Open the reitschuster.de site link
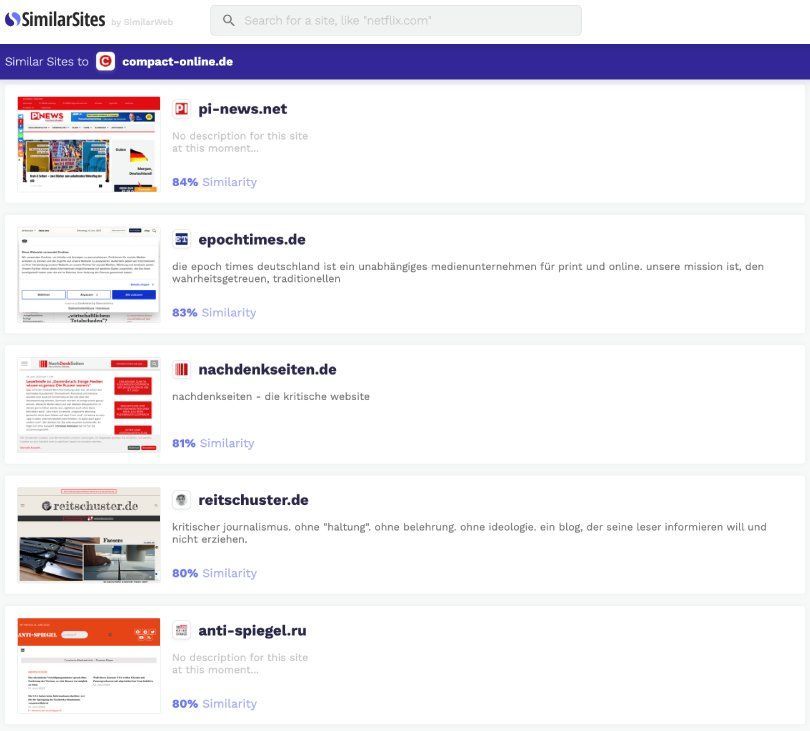Image resolution: width=810 pixels, height=731 pixels. tap(253, 500)
